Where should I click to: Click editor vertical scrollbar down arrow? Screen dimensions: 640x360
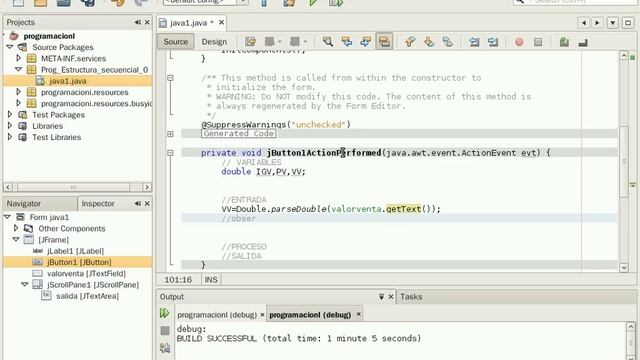coord(624,268)
